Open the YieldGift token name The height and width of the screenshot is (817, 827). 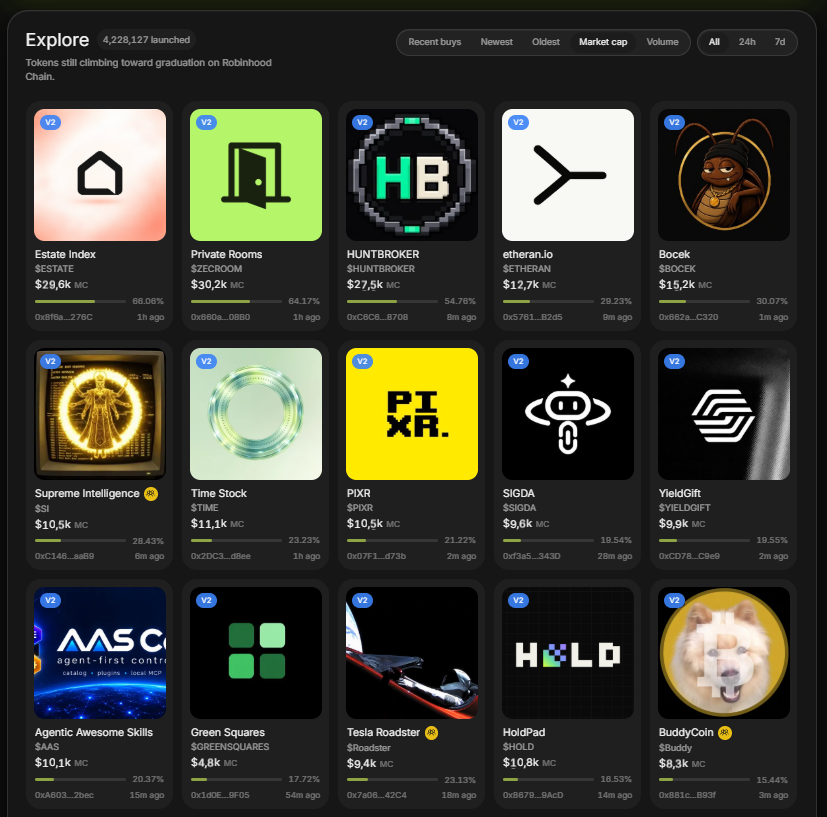pos(679,493)
